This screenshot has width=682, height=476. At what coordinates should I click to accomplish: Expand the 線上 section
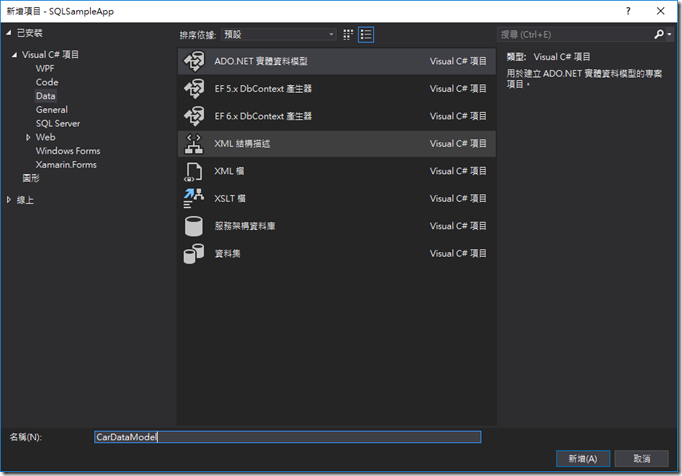pos(9,200)
